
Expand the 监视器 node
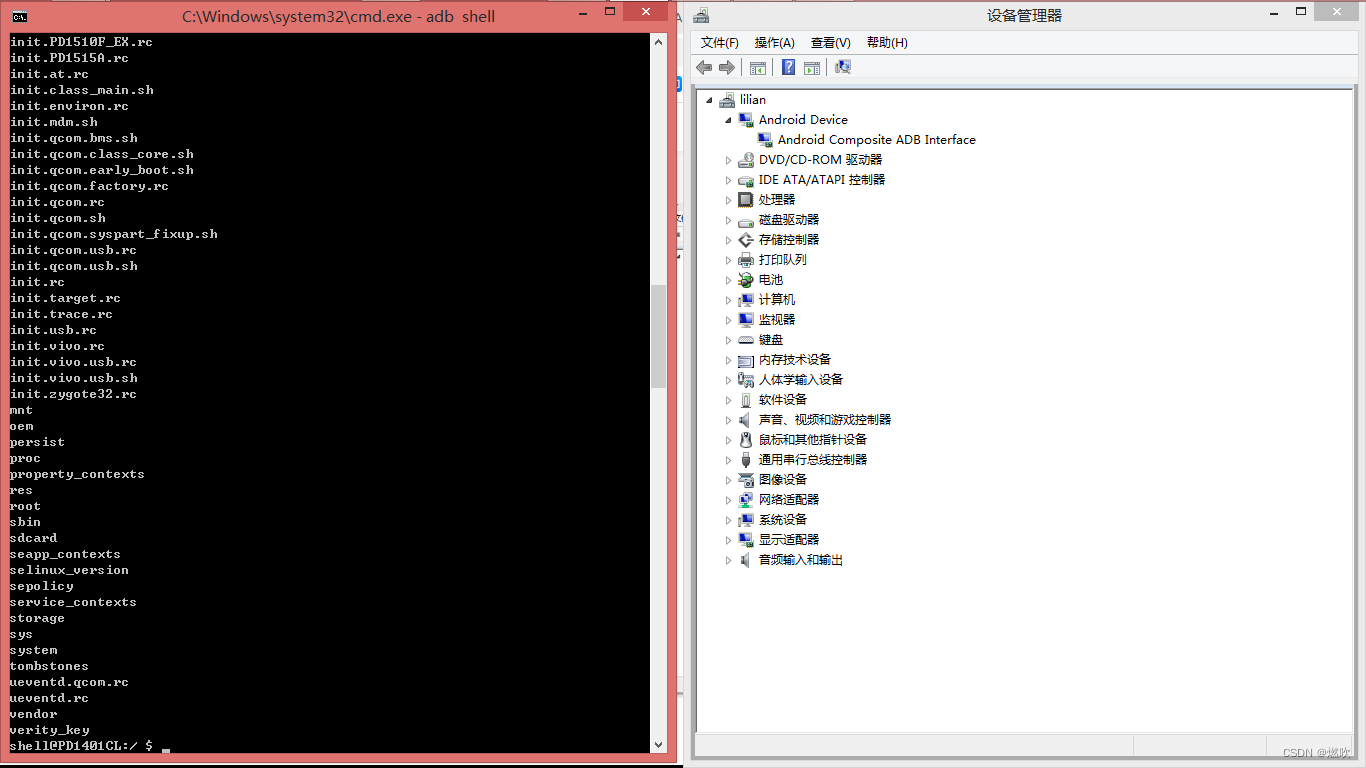tap(729, 320)
